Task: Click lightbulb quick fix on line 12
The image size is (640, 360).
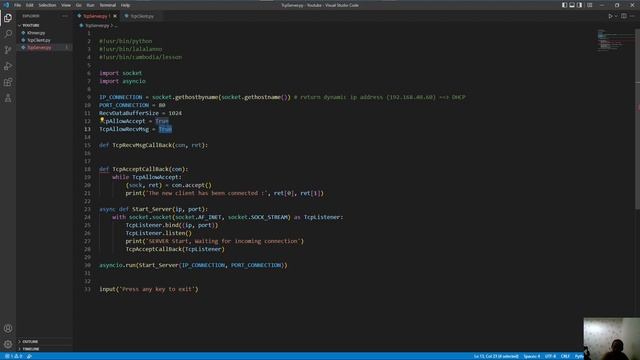Action: [x=102, y=120]
